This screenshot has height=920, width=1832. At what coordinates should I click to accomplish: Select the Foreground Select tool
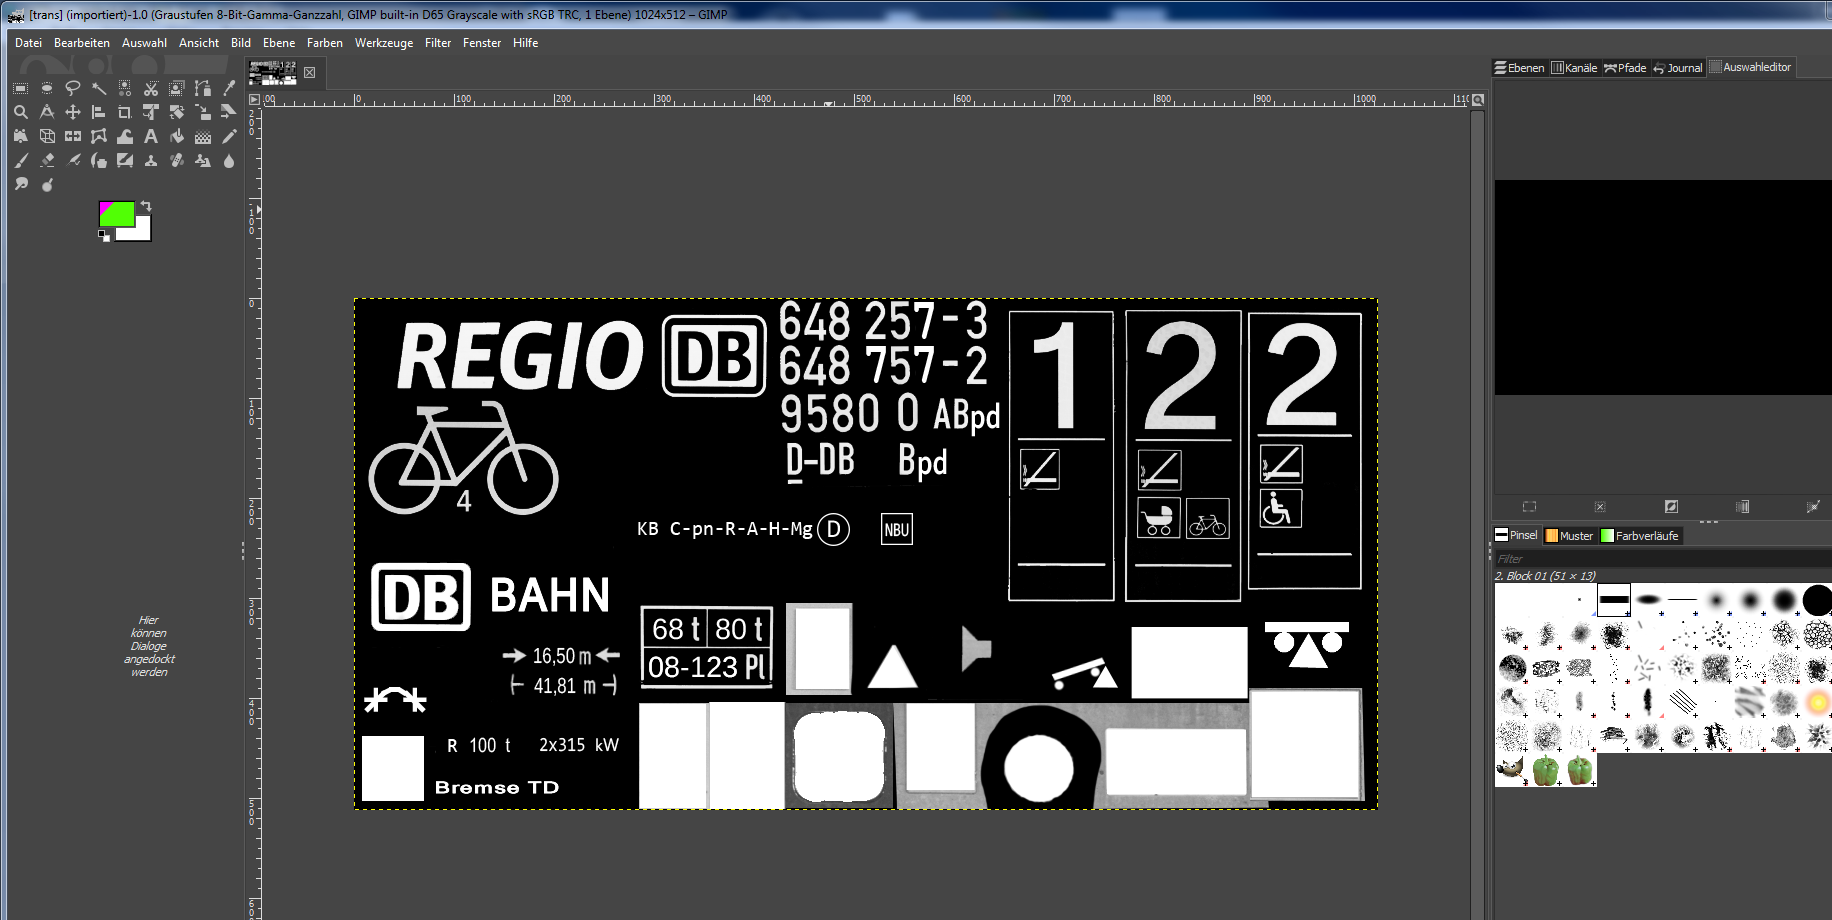176,88
